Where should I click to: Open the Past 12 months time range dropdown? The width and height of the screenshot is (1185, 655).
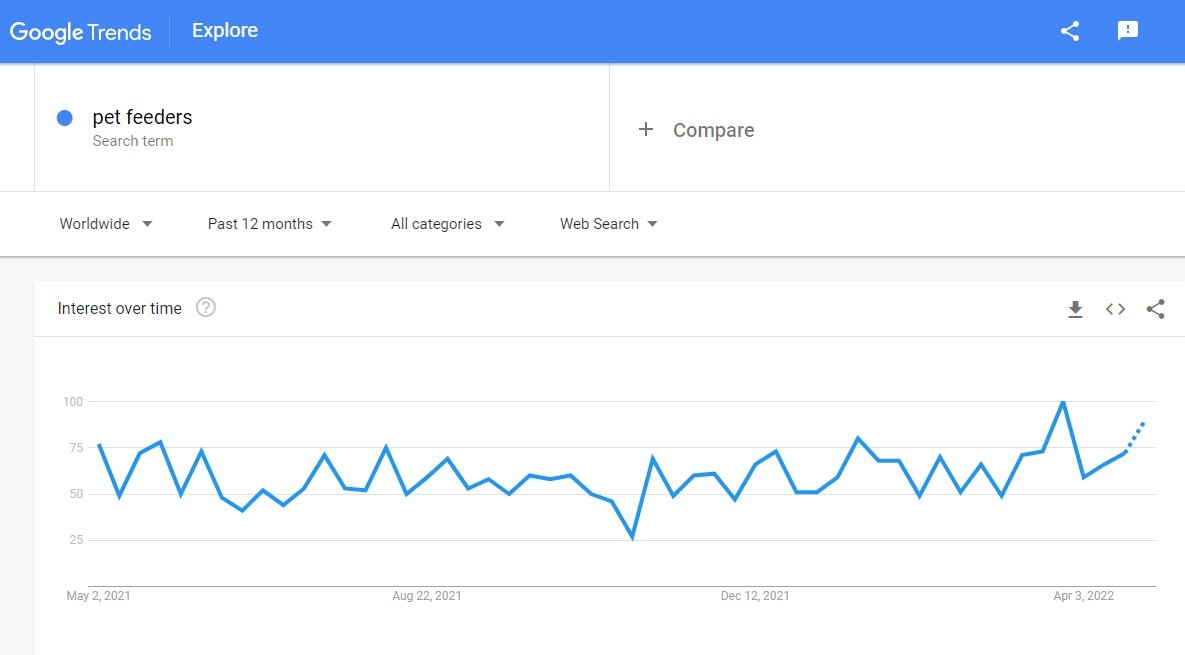point(270,224)
